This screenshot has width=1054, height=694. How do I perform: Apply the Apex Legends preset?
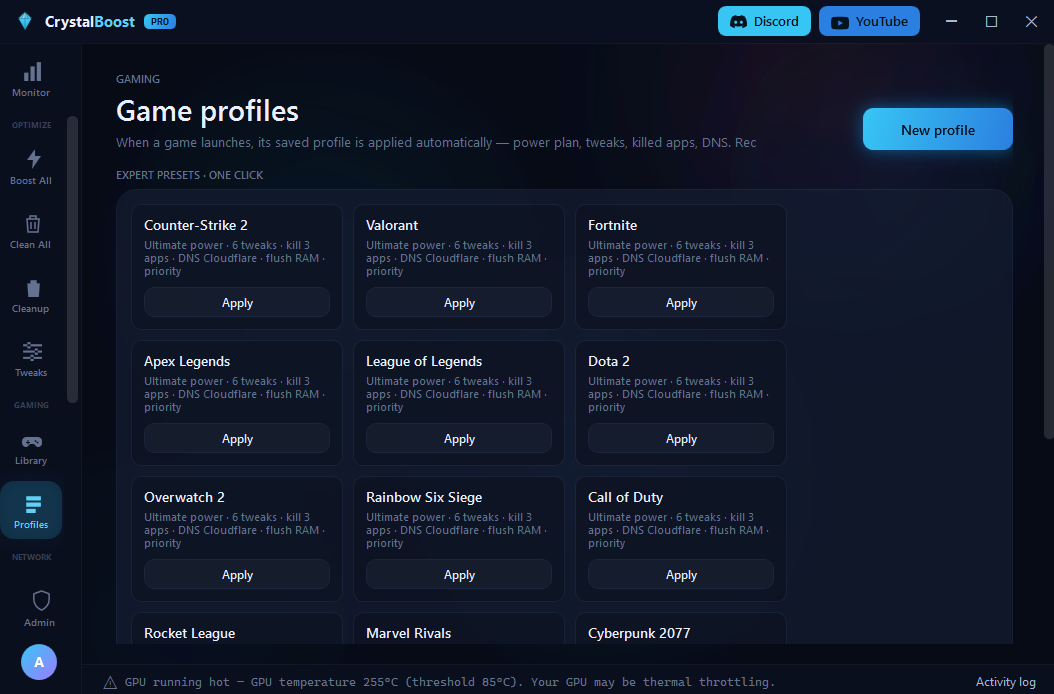click(x=237, y=438)
